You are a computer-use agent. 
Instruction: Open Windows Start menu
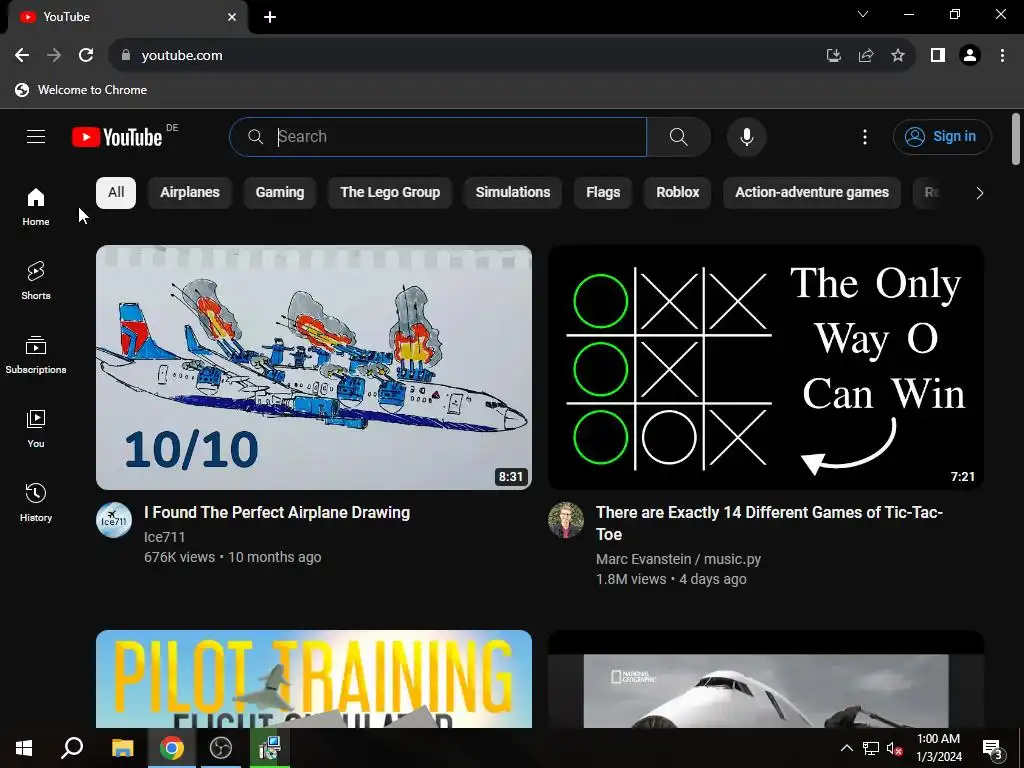tap(24, 748)
